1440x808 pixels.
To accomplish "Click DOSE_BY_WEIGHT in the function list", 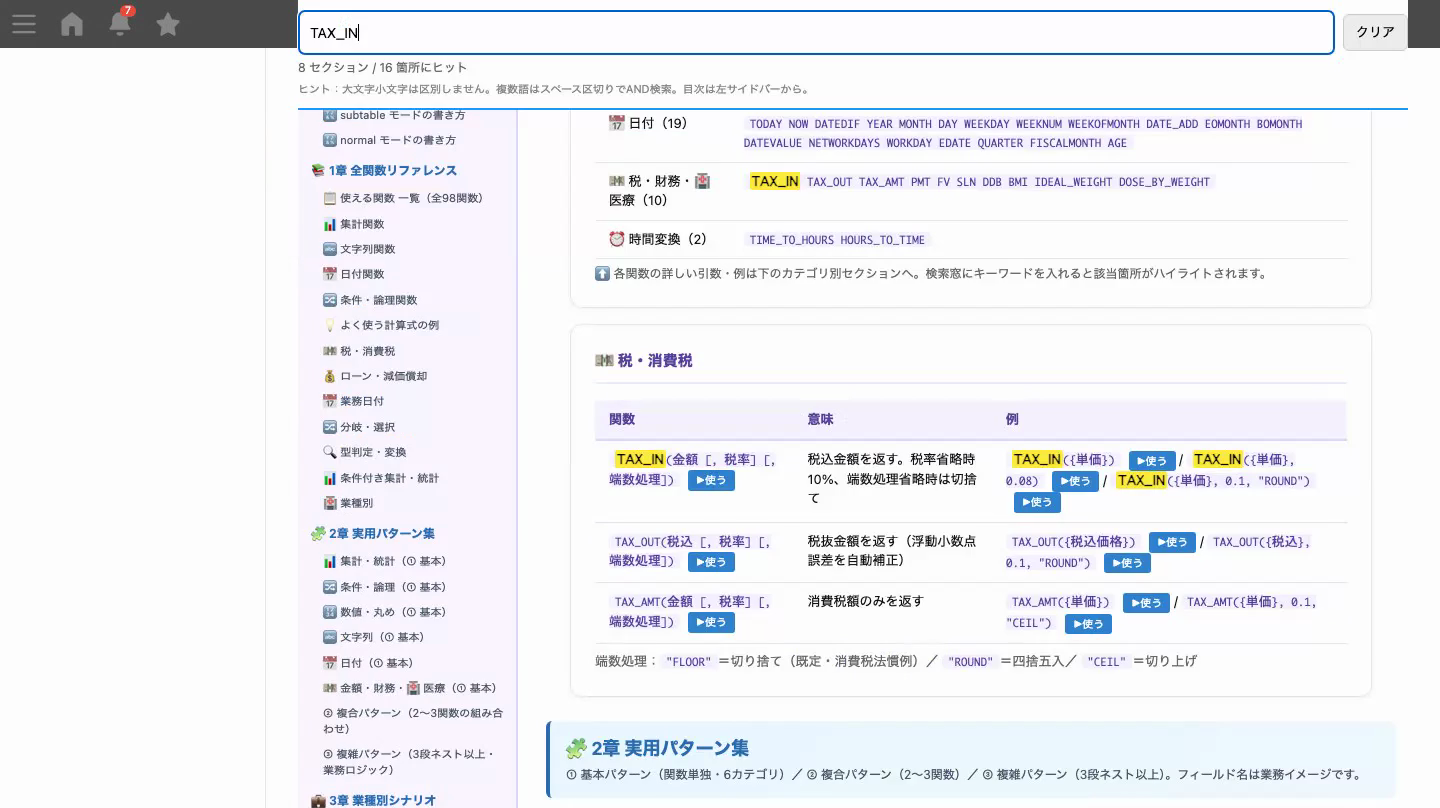I will pyautogui.click(x=1164, y=182).
